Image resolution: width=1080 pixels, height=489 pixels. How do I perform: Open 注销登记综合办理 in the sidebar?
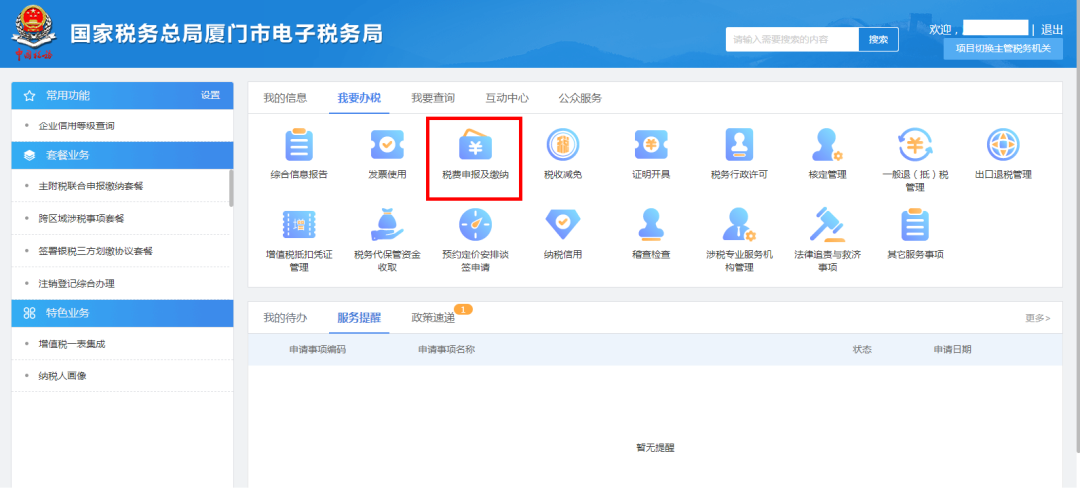click(76, 283)
